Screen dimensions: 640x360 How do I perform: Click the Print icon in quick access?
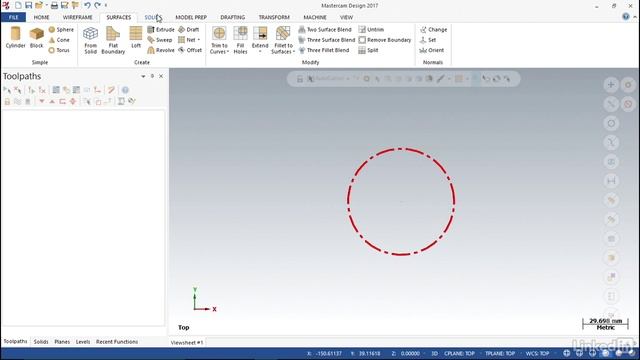click(54, 5)
